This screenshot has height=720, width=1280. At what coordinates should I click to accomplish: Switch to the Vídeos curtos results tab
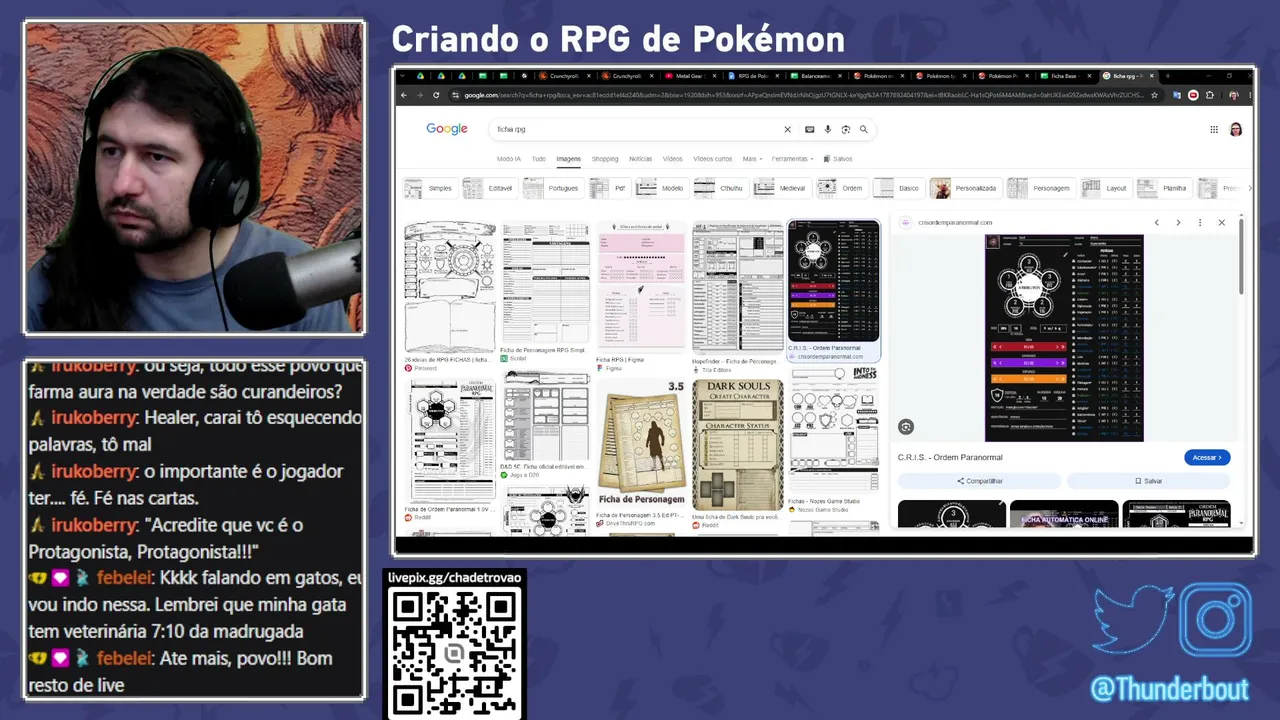[x=713, y=159]
